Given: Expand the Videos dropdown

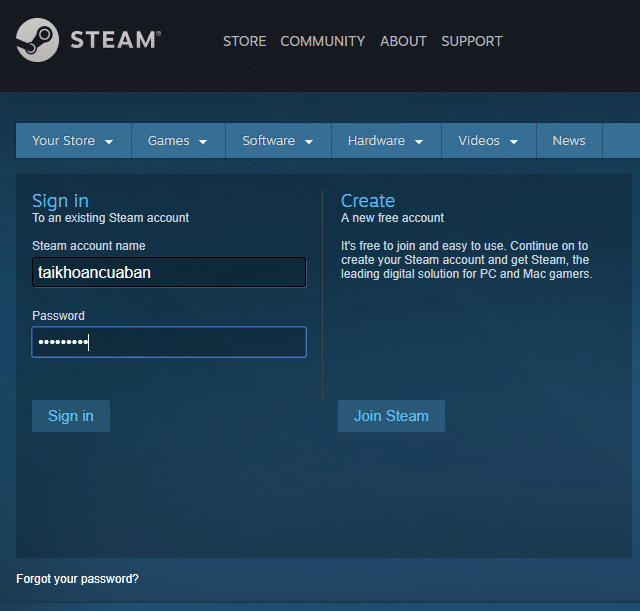Looking at the screenshot, I should [x=489, y=141].
